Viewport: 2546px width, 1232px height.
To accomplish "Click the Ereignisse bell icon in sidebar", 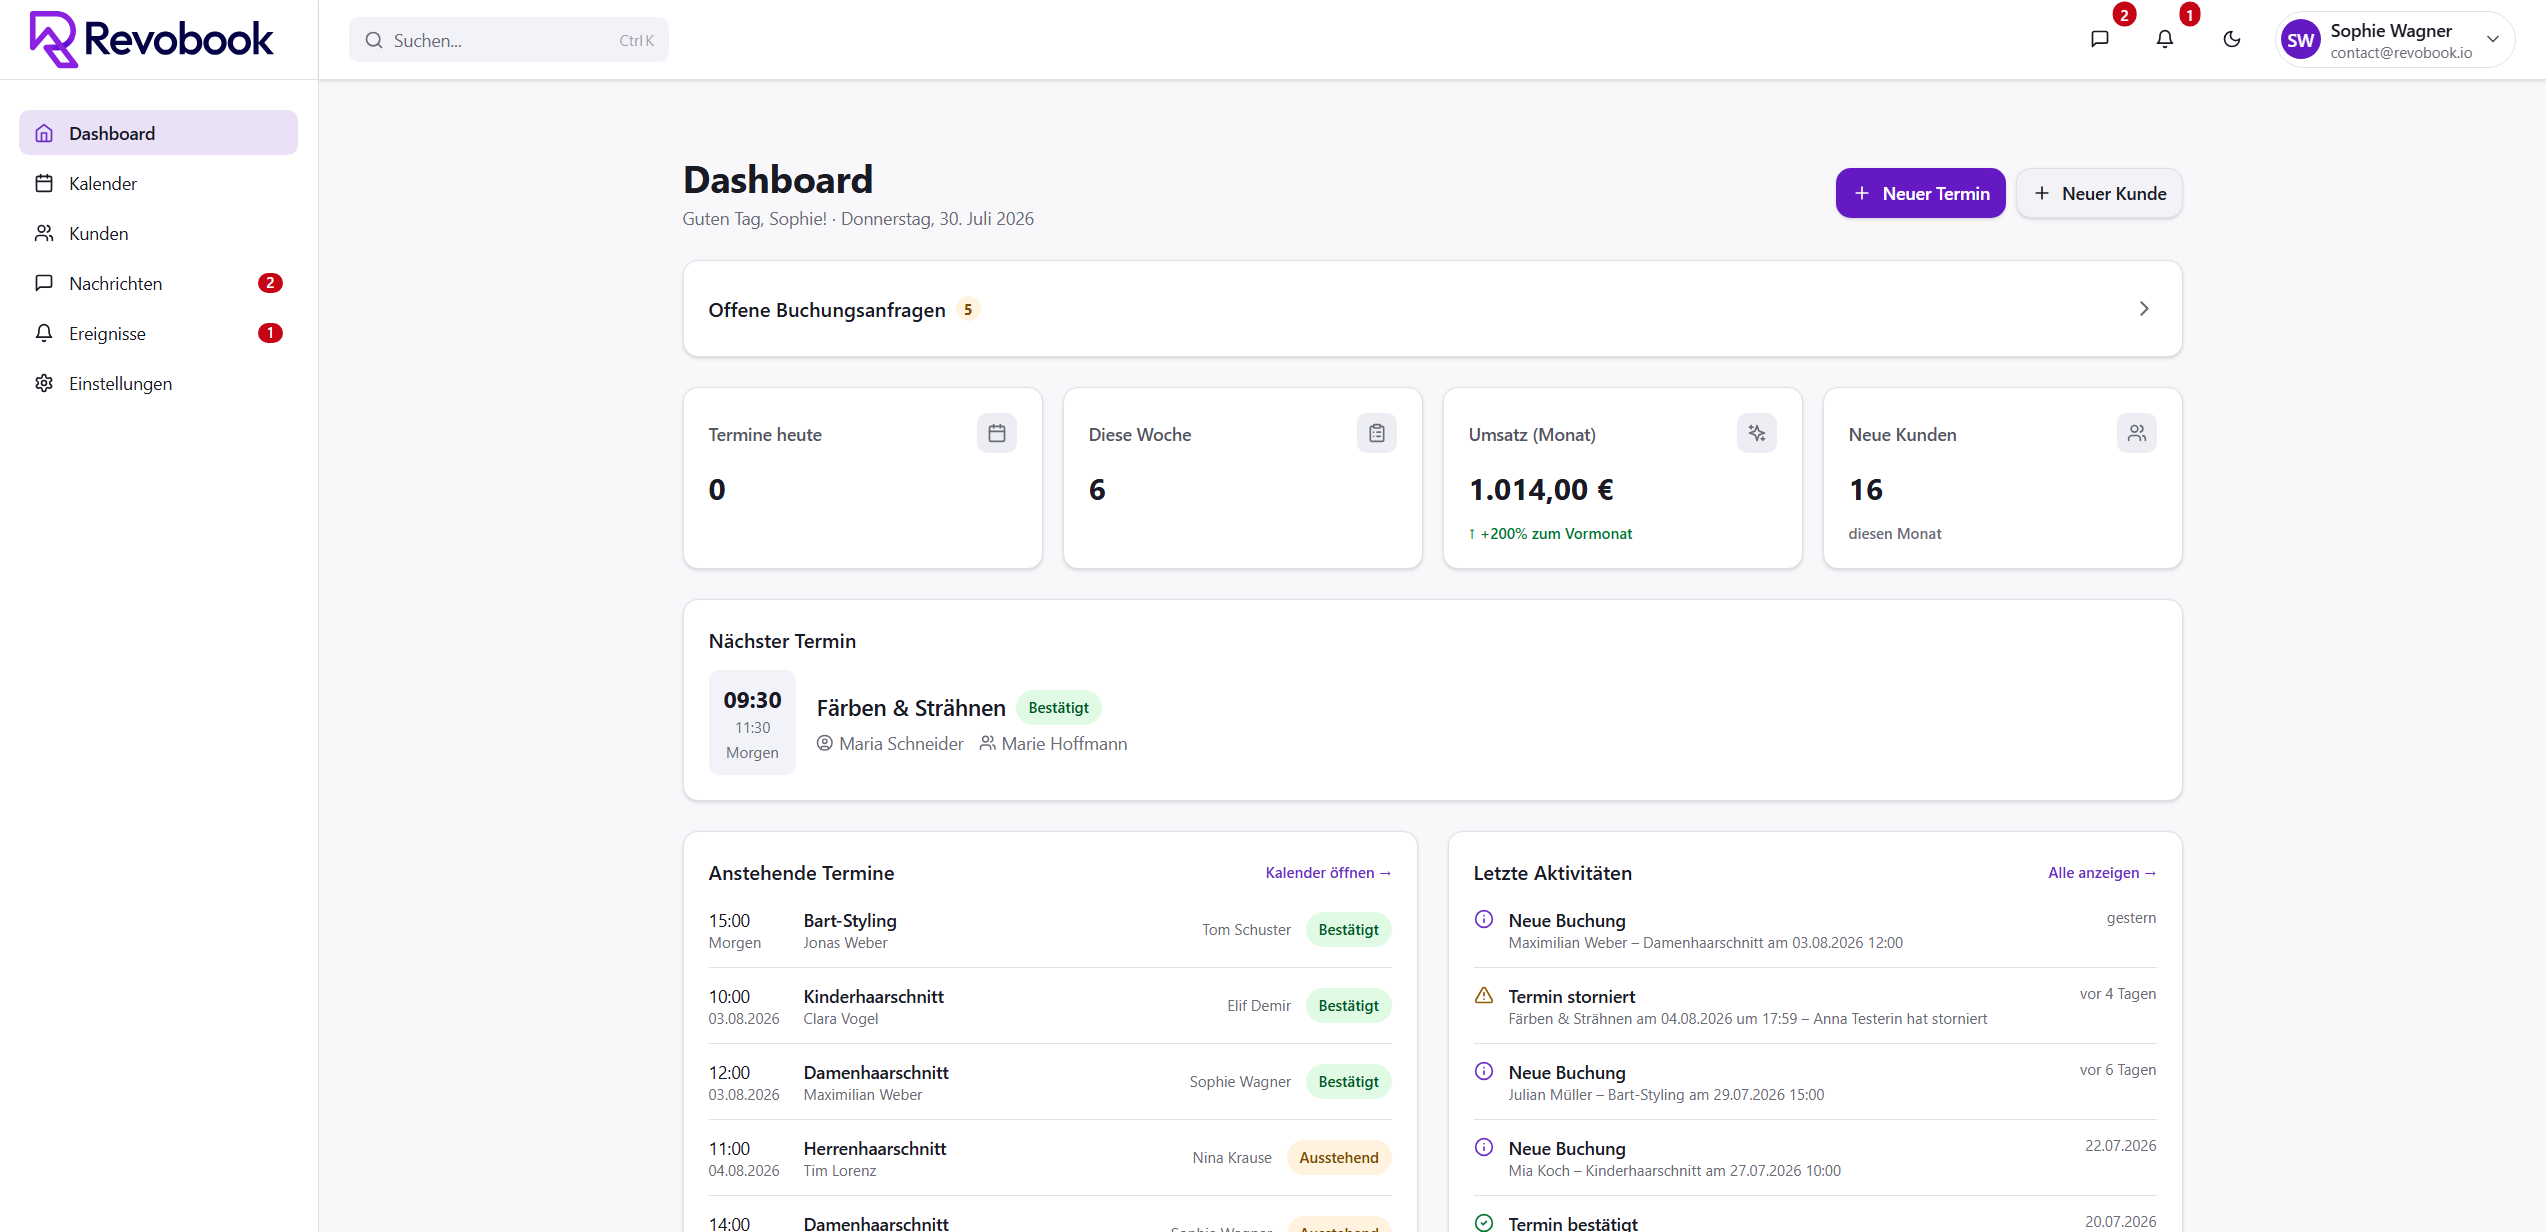I will [44, 333].
